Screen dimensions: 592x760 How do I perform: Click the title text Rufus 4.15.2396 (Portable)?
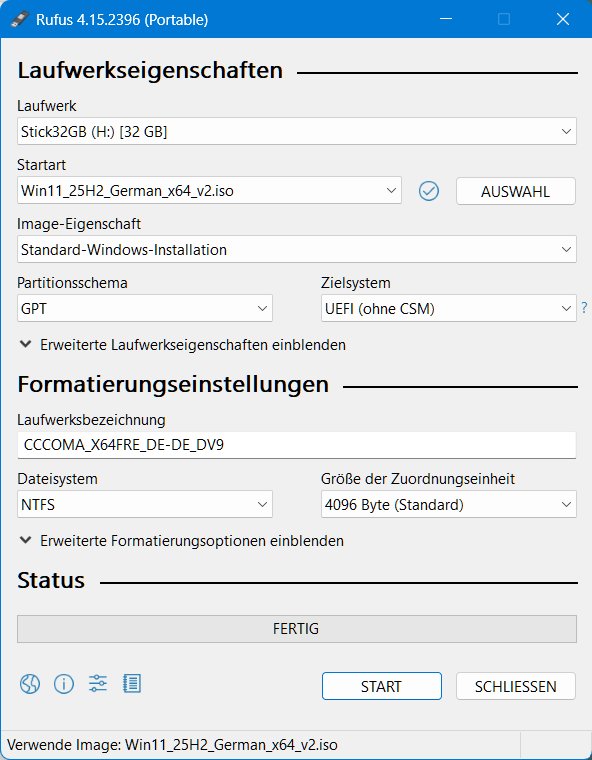pyautogui.click(x=122, y=19)
